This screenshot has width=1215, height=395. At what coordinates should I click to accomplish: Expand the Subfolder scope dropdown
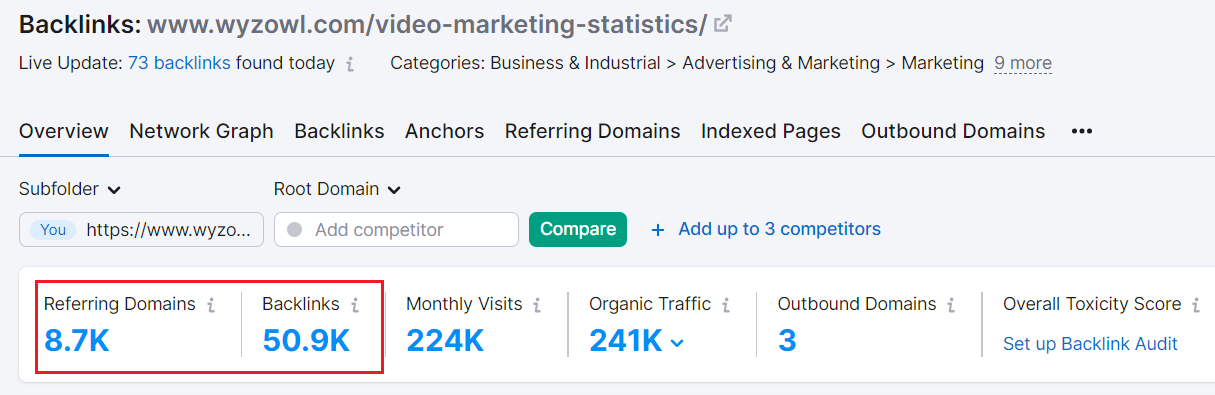coord(70,189)
